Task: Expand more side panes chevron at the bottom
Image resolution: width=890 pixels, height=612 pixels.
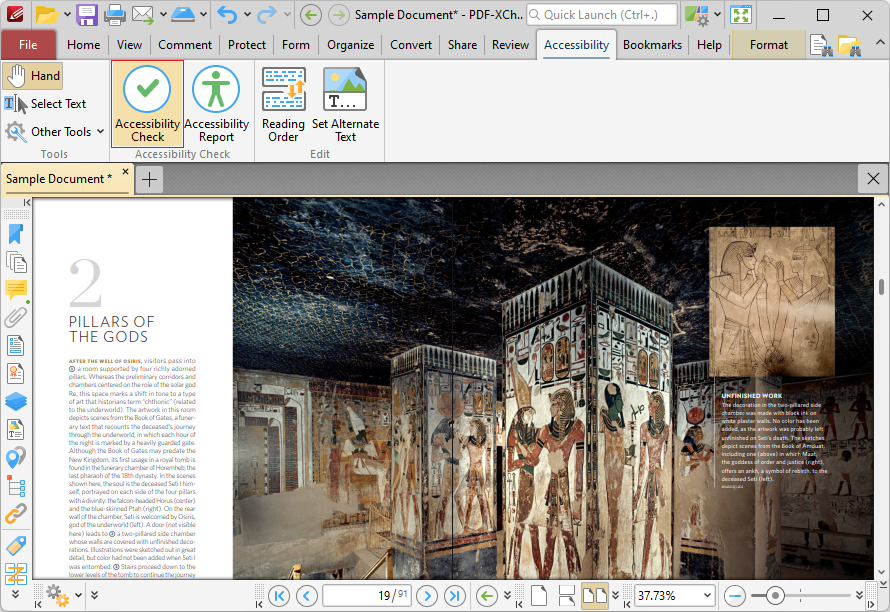Action: [x=15, y=594]
